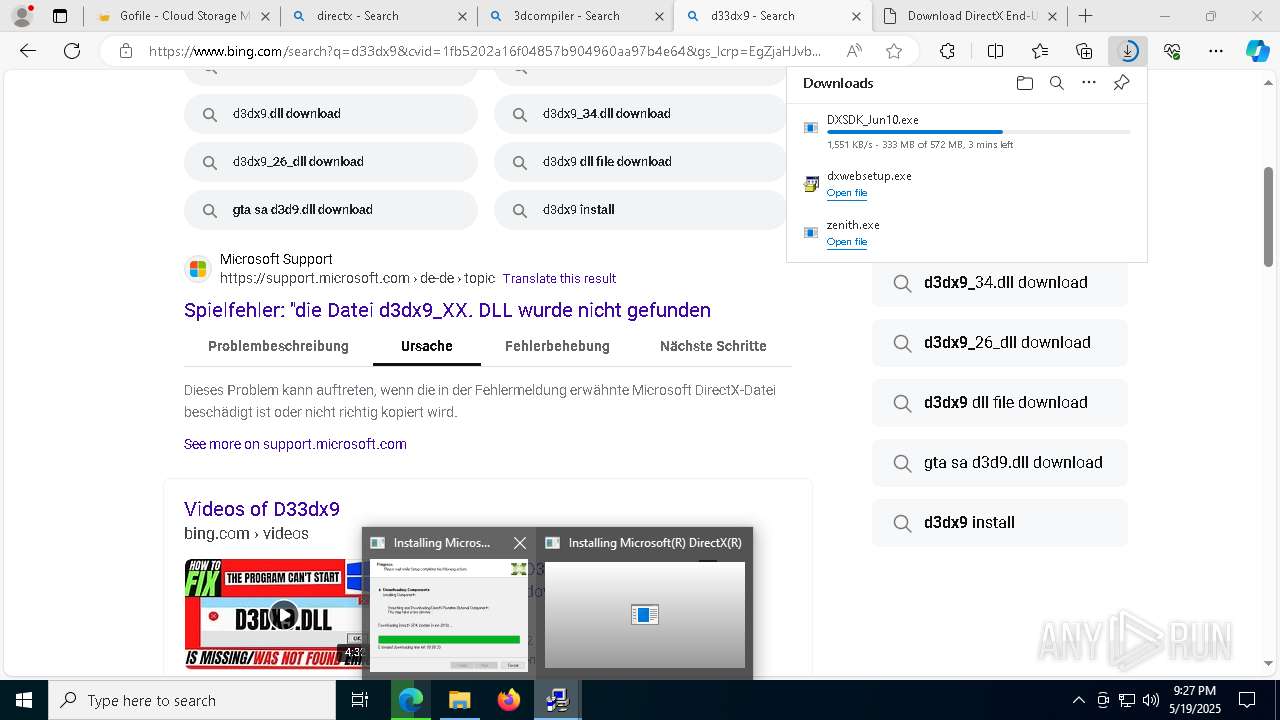Open downloads folder icon in Downloads panel
Screen dimensions: 1280x720
[1024, 83]
